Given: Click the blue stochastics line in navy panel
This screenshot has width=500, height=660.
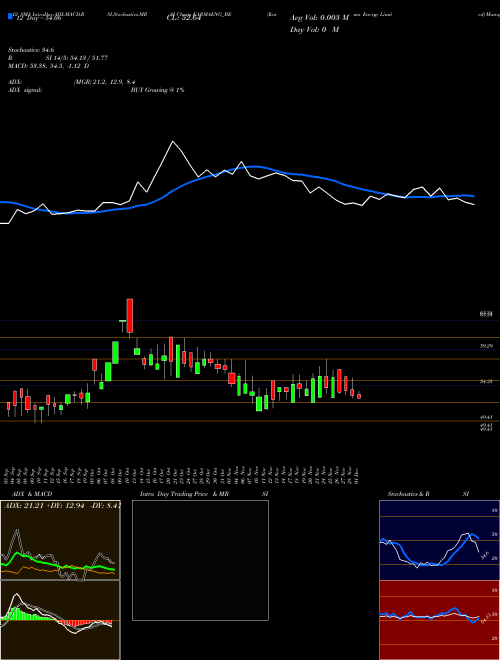Looking at the screenshot, I should pyautogui.click(x=429, y=551).
